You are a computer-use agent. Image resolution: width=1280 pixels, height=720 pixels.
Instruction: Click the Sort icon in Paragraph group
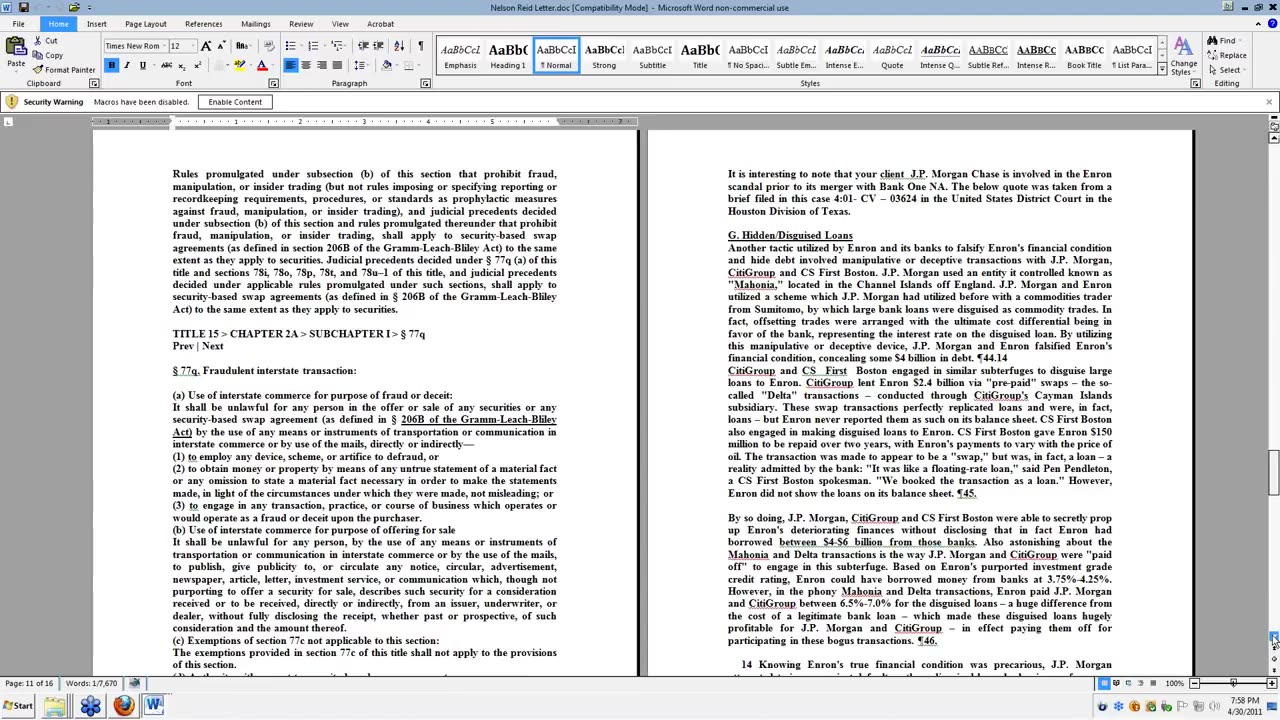pyautogui.click(x=399, y=46)
